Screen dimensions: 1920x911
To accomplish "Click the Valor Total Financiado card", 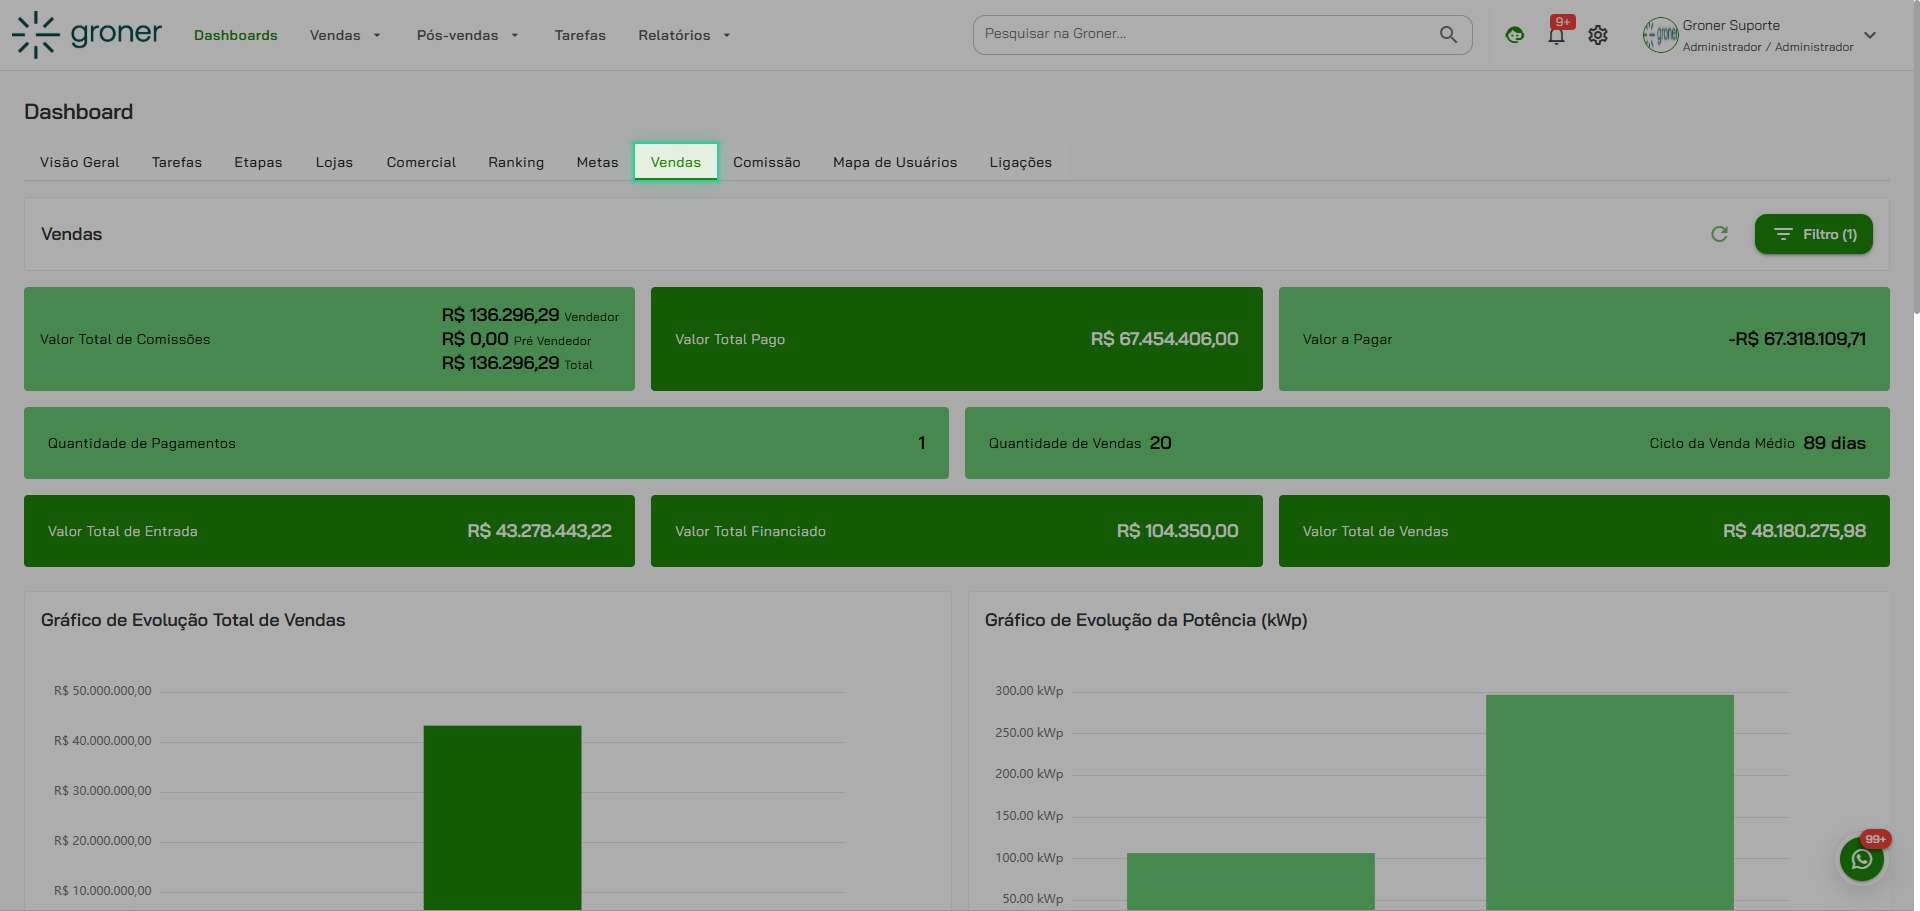I will [x=956, y=531].
